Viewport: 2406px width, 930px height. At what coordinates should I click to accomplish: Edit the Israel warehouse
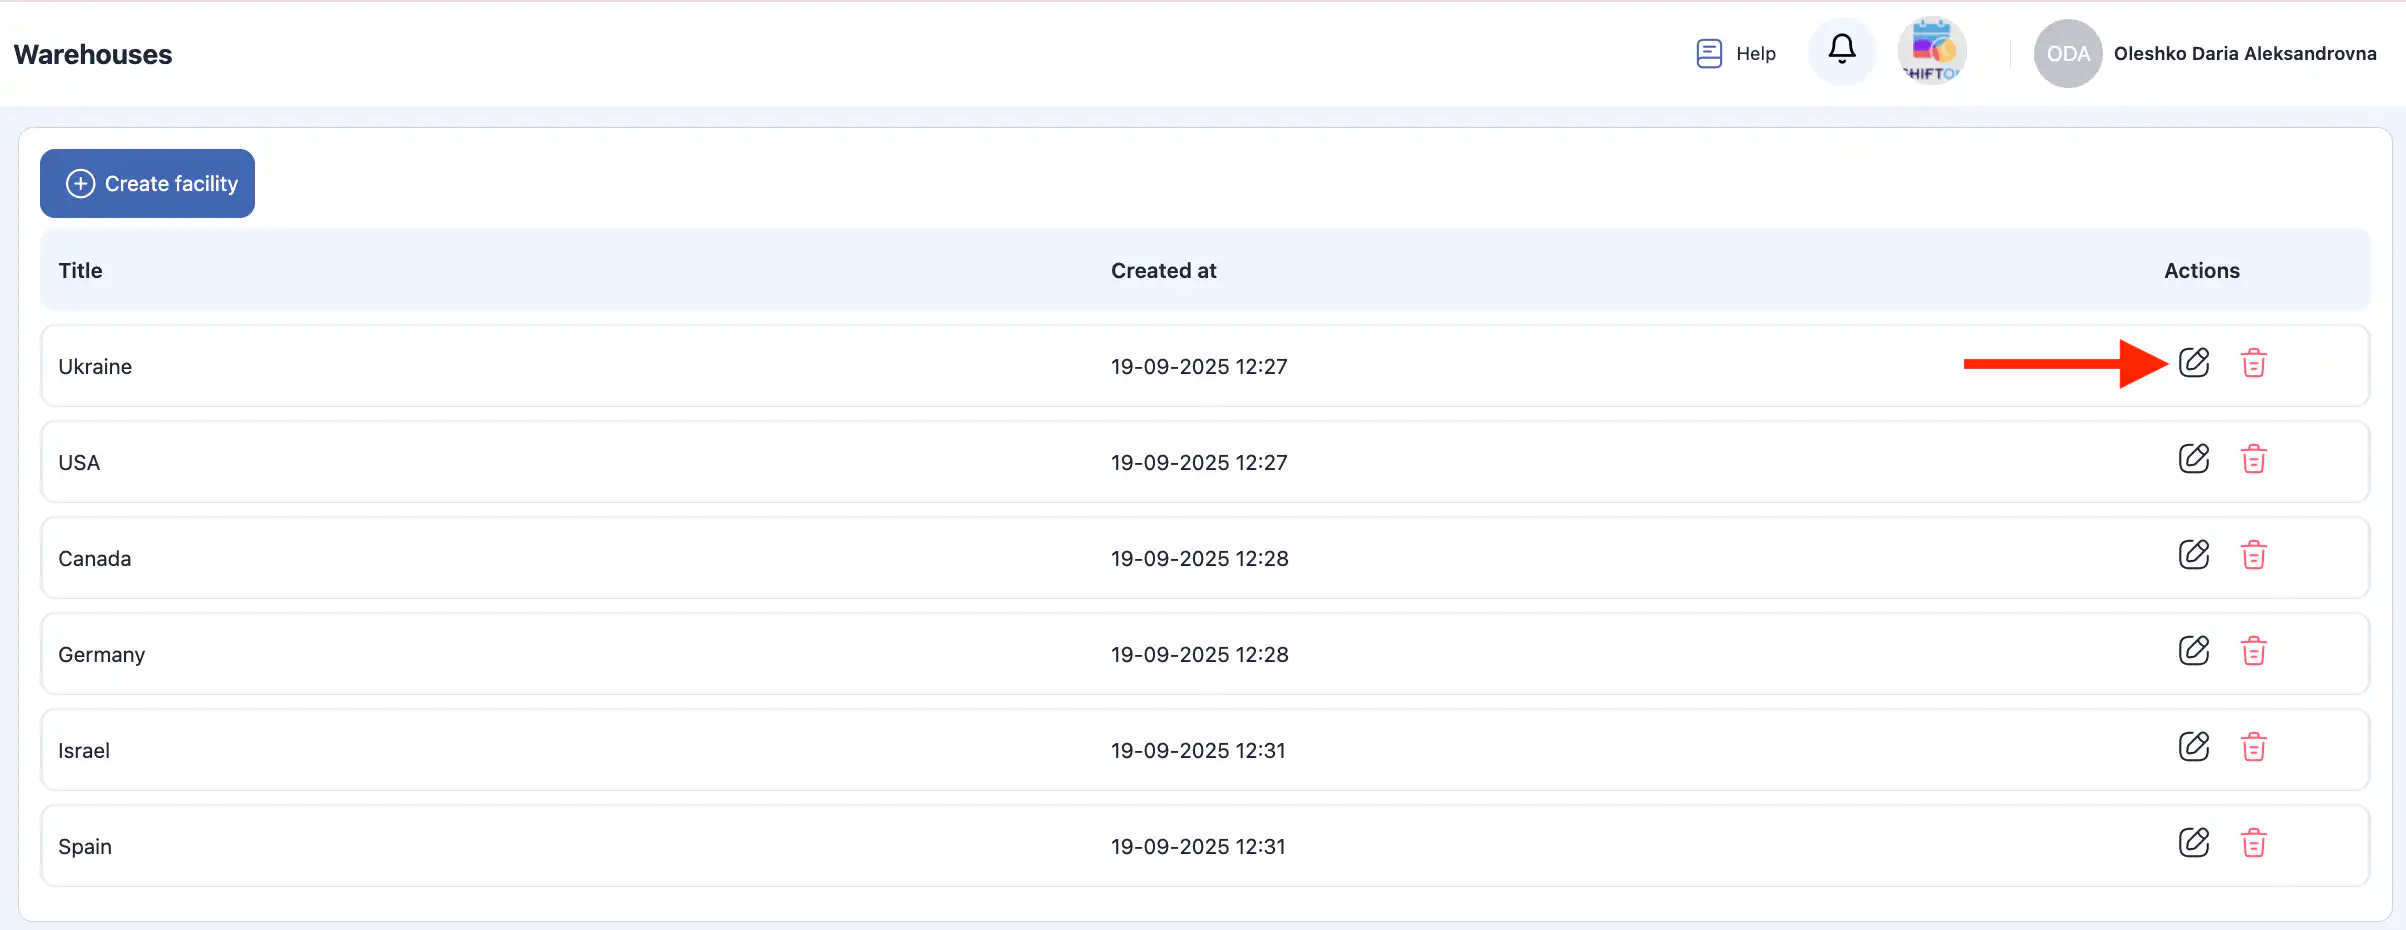coord(2193,746)
